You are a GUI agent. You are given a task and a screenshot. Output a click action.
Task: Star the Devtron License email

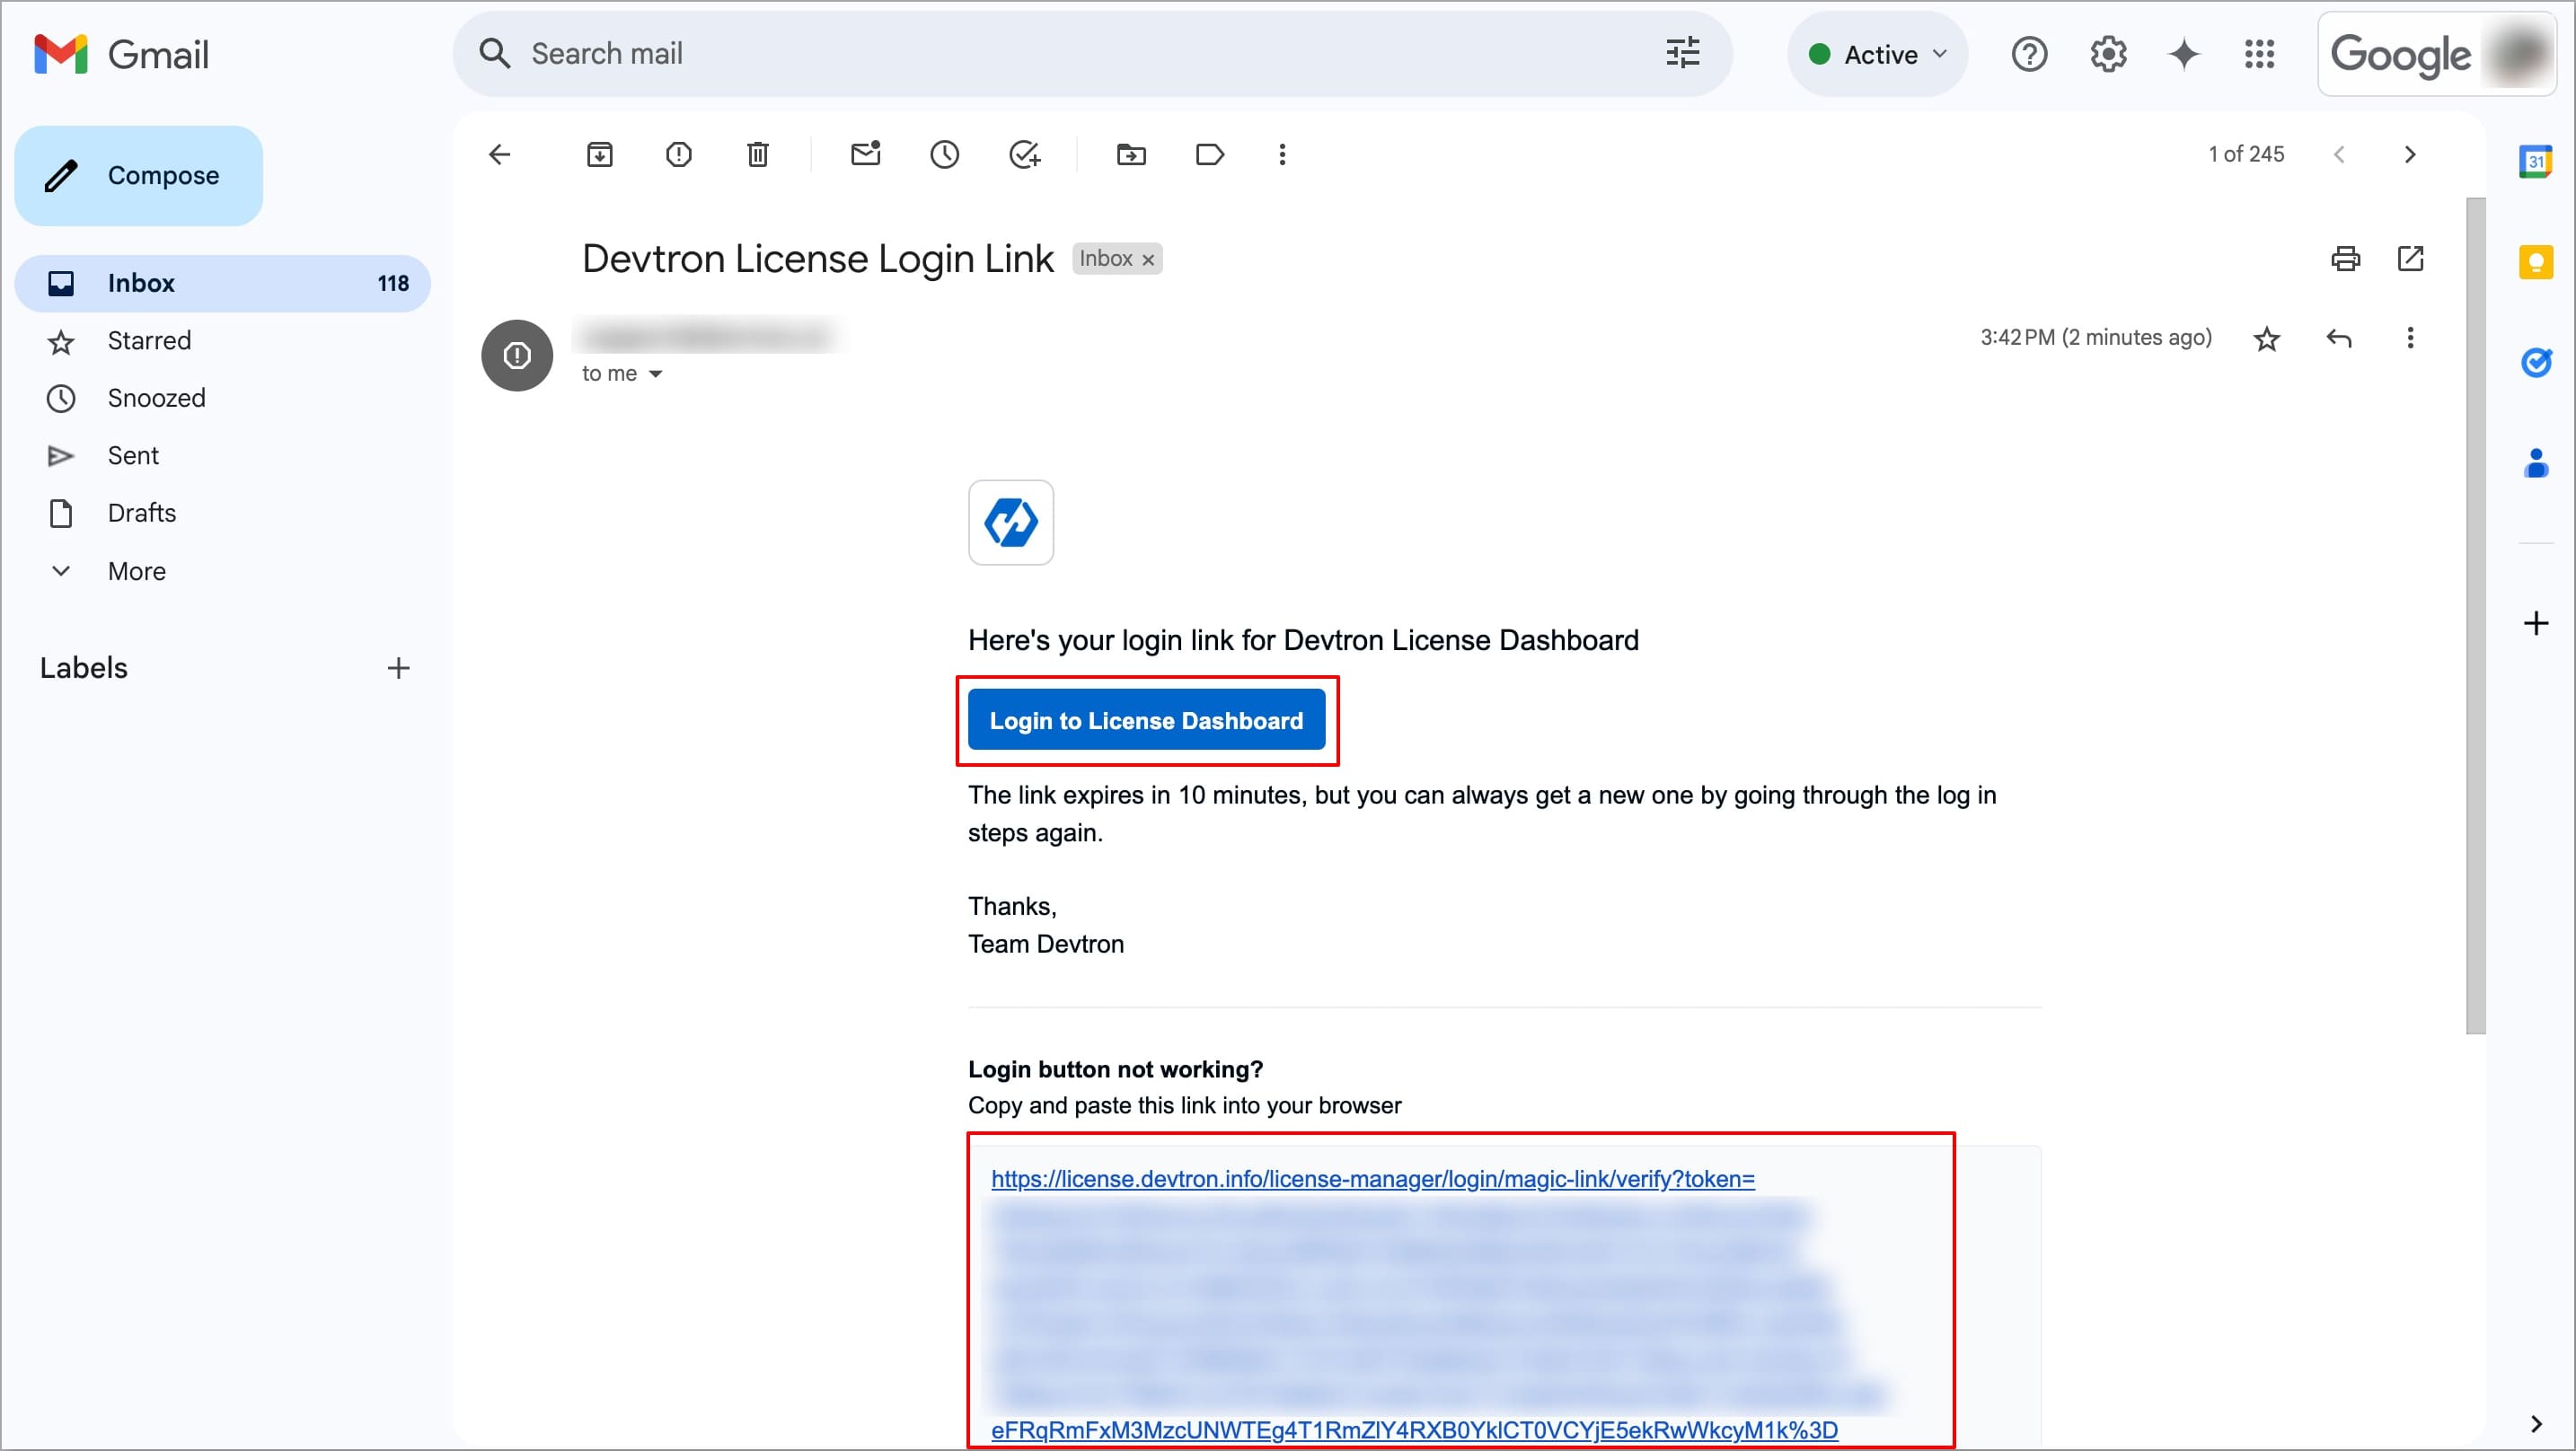2267,338
